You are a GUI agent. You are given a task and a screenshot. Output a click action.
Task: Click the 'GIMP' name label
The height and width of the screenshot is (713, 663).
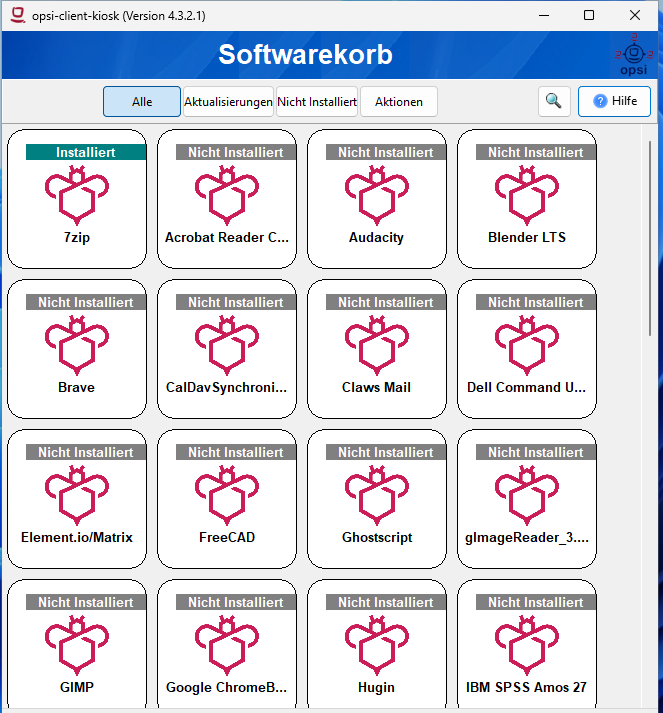(76, 688)
